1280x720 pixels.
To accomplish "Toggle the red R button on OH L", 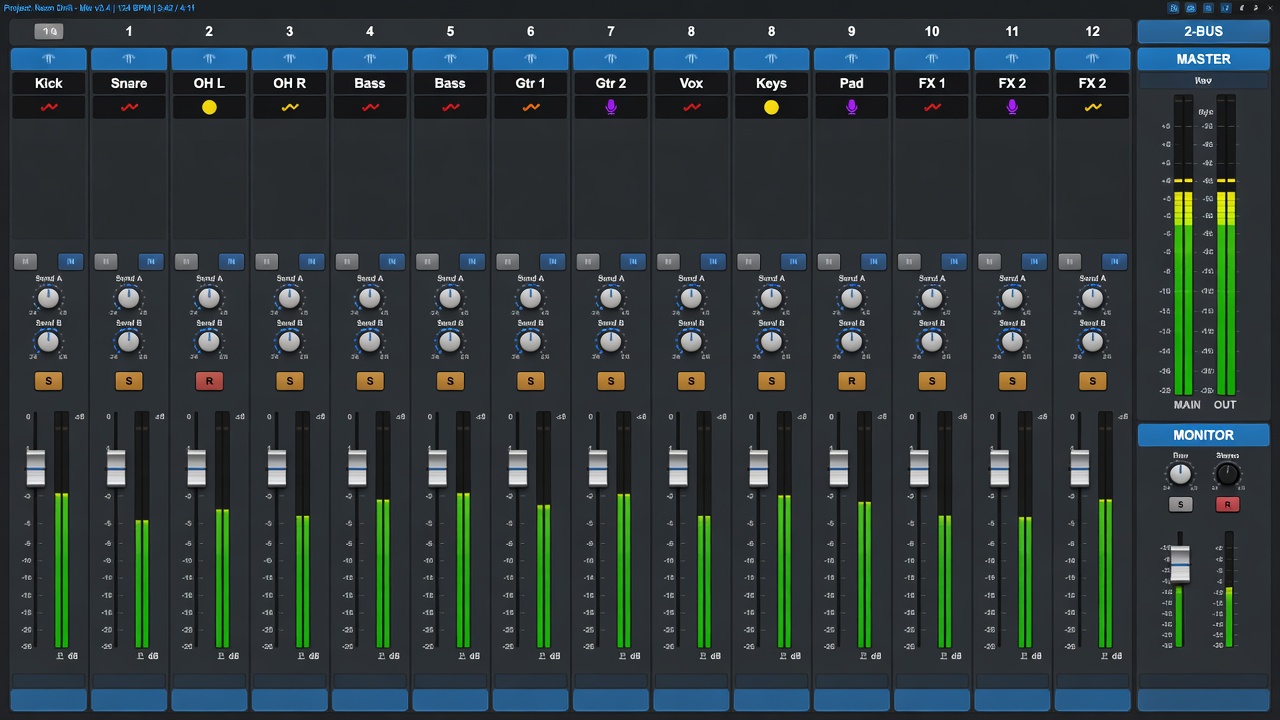I will 209,381.
